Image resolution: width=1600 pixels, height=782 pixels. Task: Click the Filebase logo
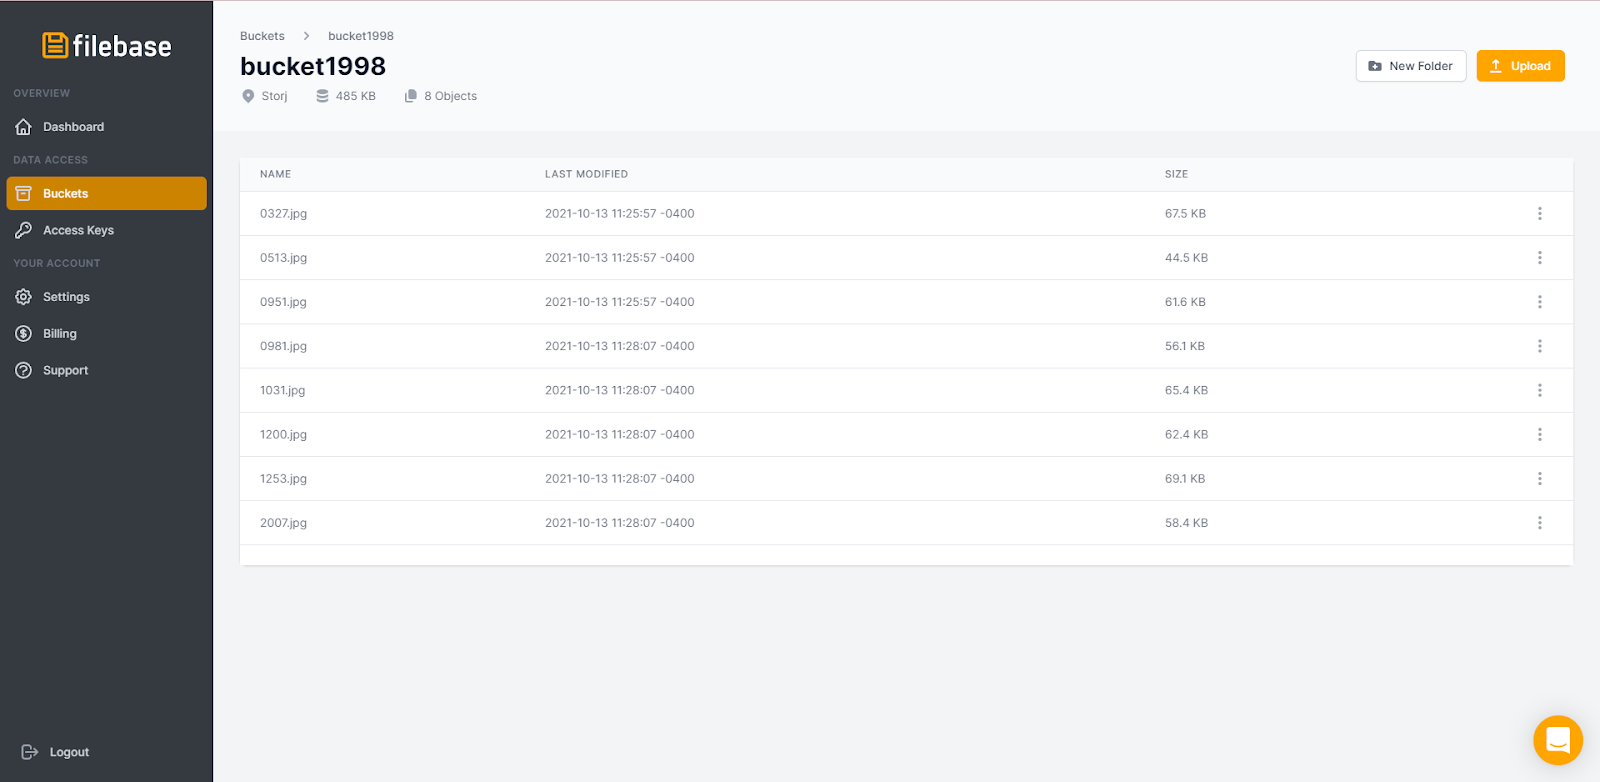click(x=107, y=46)
